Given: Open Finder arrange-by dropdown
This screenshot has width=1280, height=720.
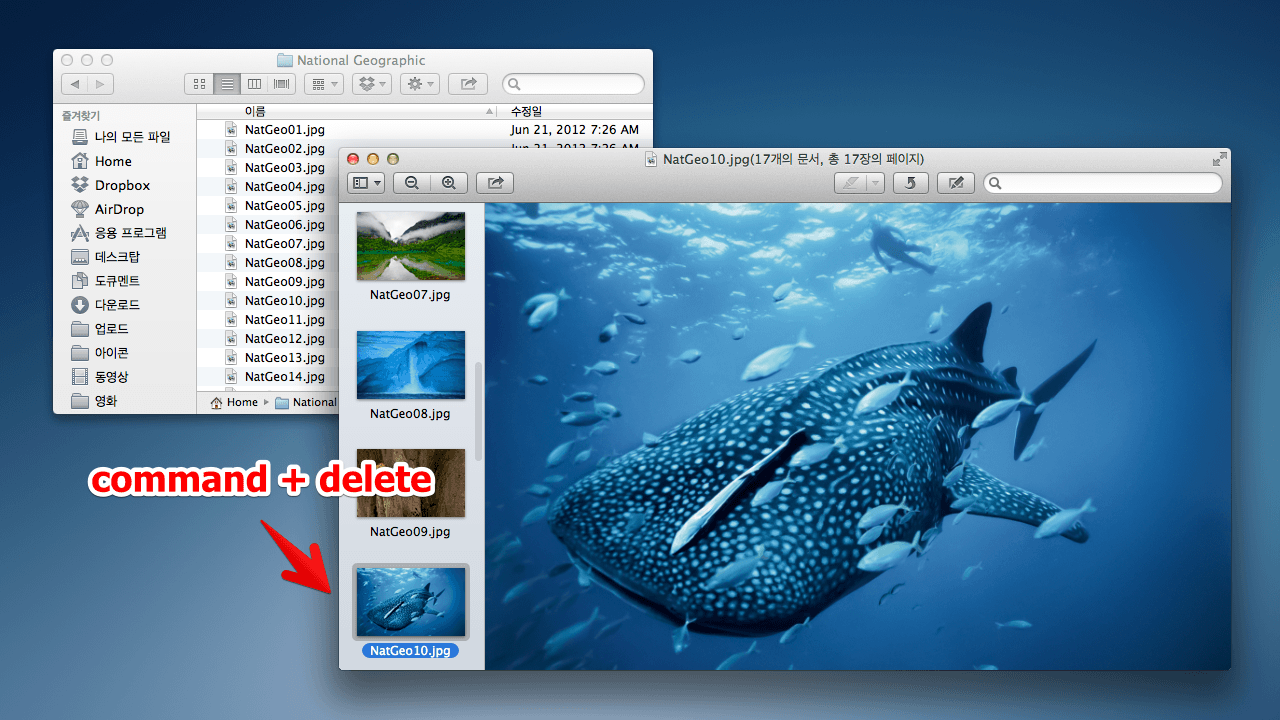Looking at the screenshot, I should [x=324, y=84].
